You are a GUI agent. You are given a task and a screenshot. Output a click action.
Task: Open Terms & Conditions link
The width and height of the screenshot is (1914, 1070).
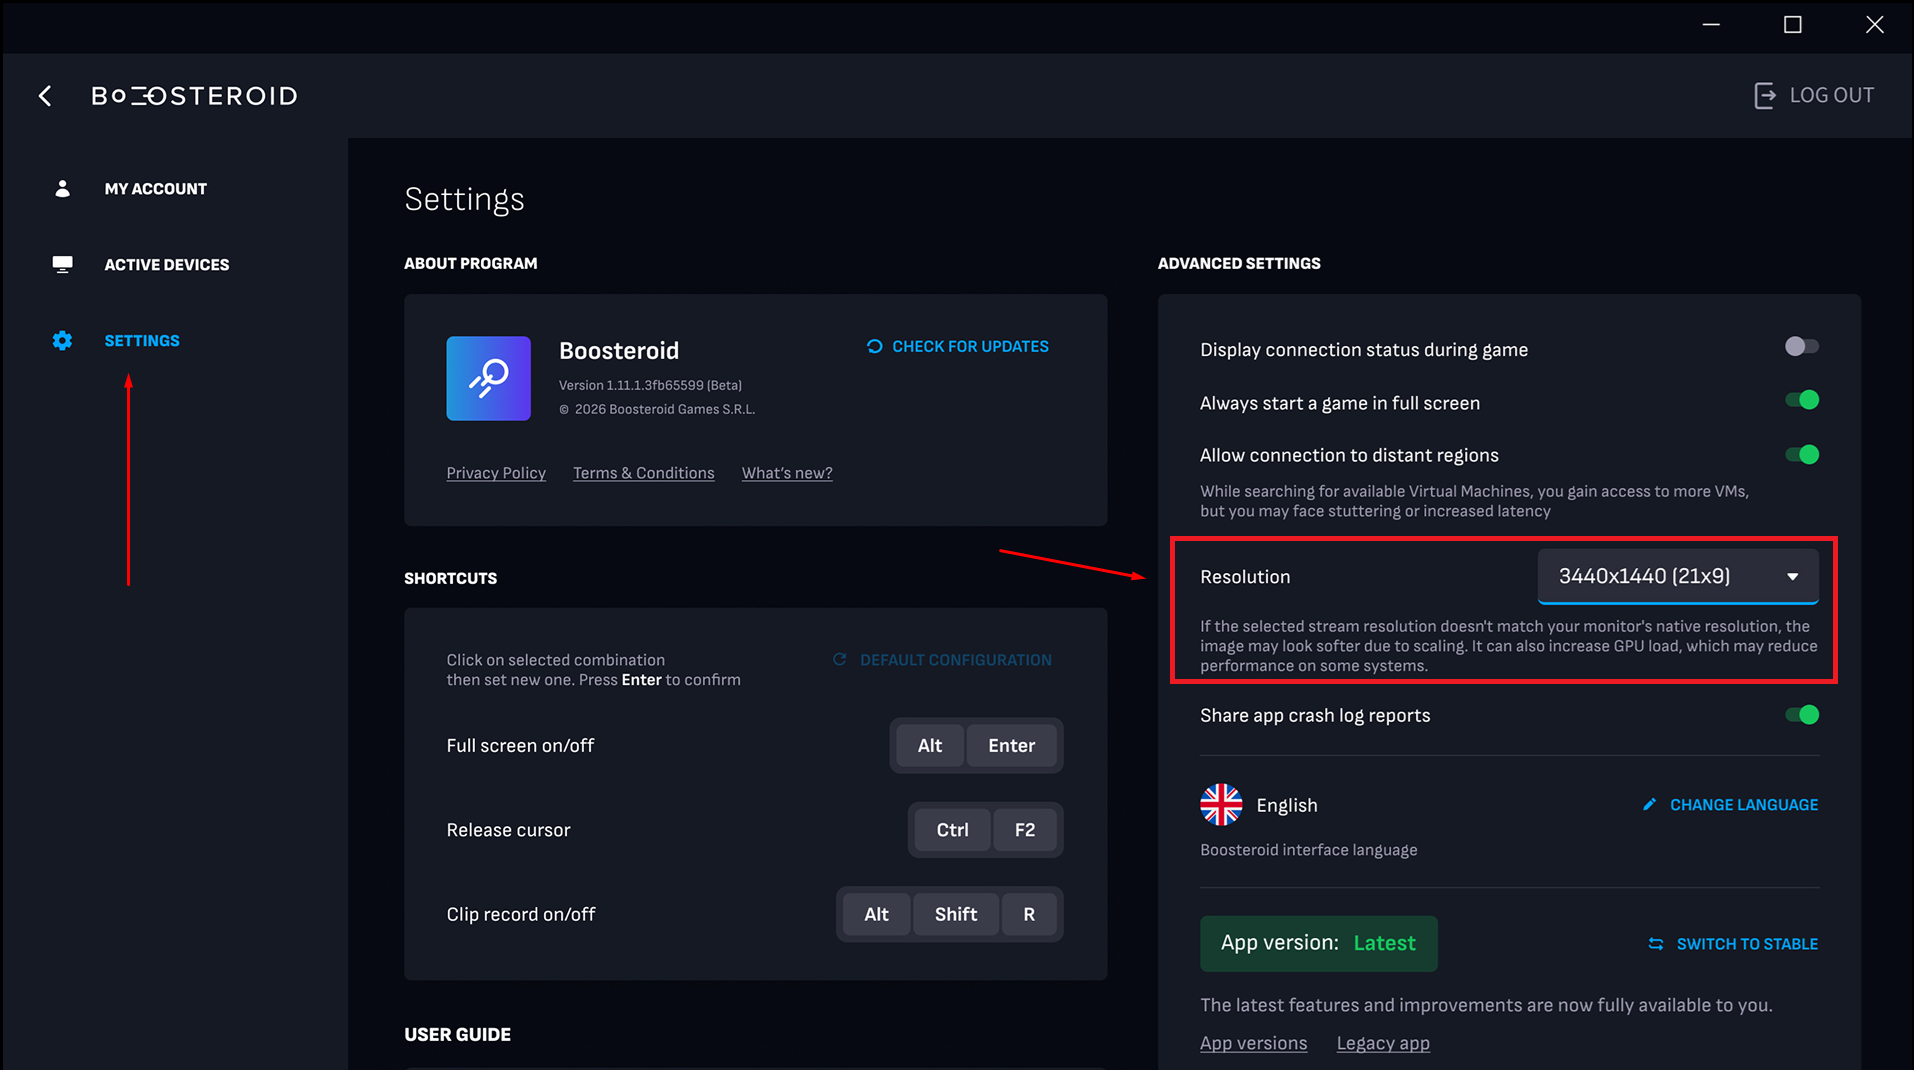(644, 473)
